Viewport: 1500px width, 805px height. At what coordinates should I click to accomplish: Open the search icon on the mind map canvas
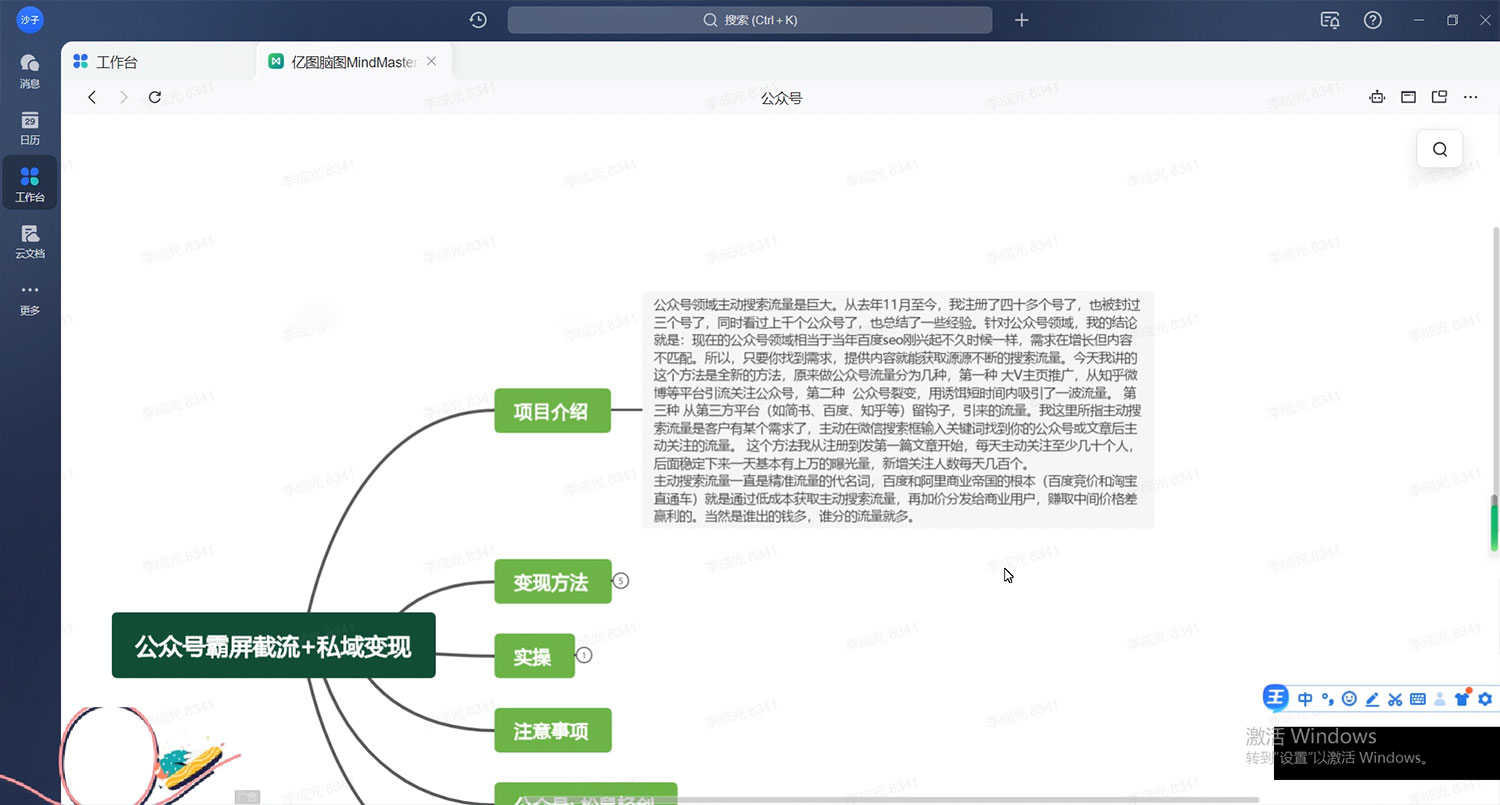(x=1439, y=148)
